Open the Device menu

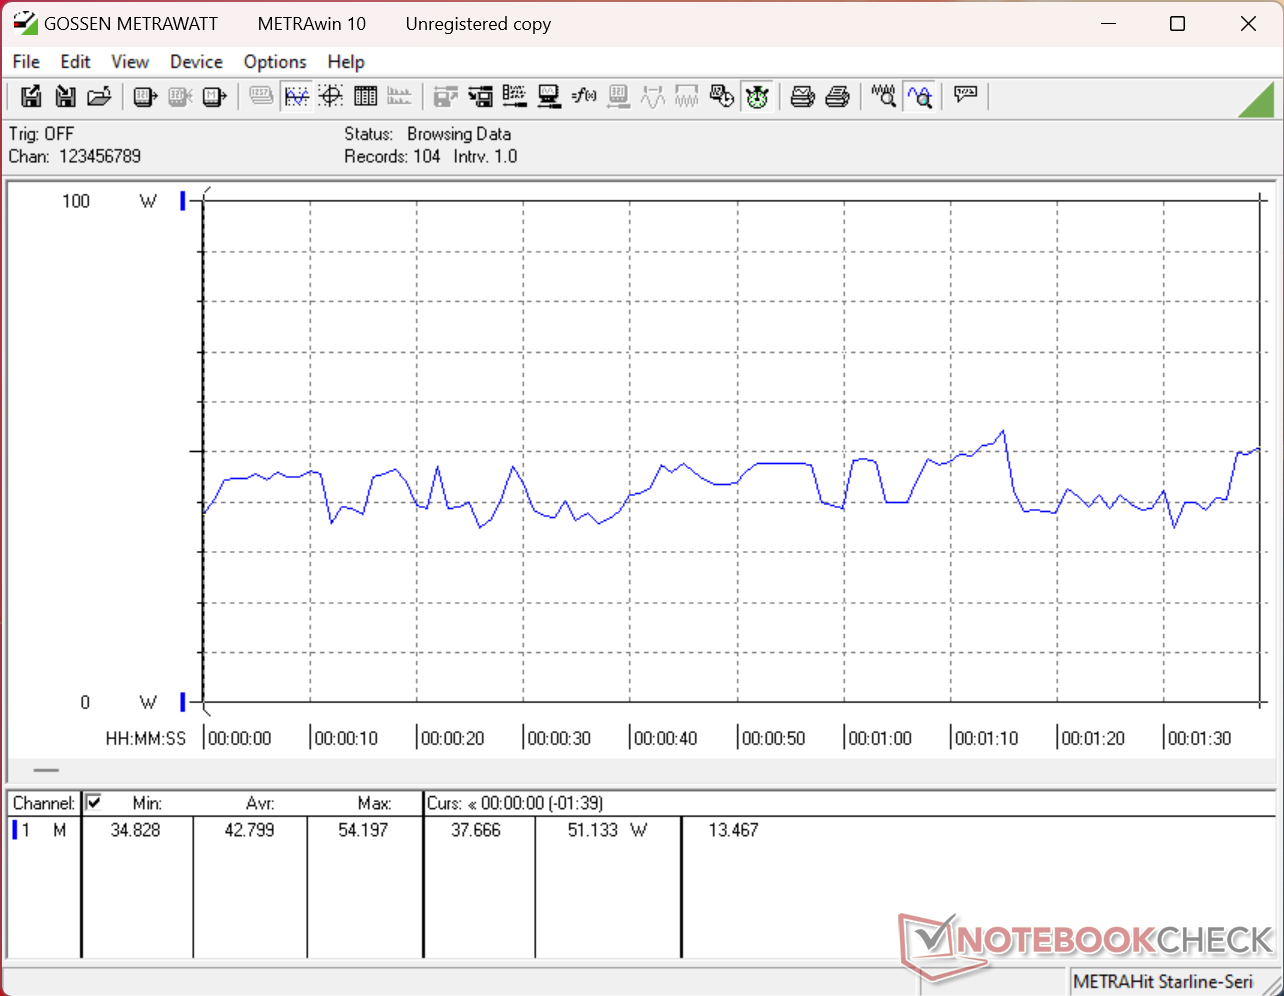pyautogui.click(x=196, y=62)
